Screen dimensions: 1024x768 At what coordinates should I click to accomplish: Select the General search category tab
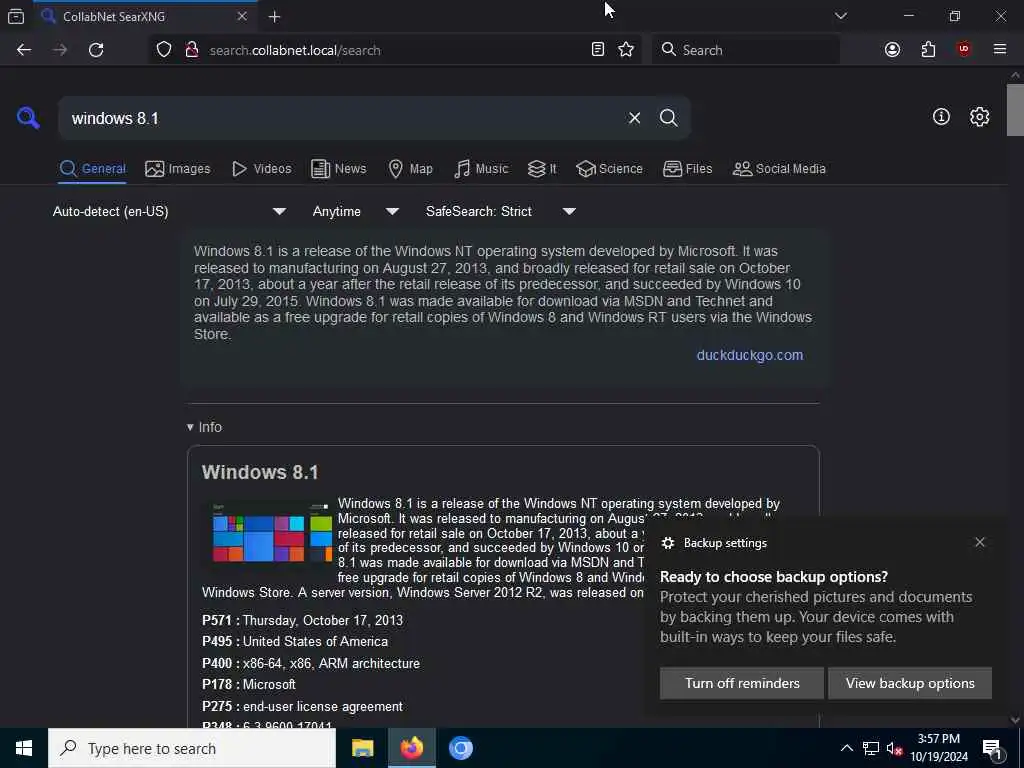(93, 168)
